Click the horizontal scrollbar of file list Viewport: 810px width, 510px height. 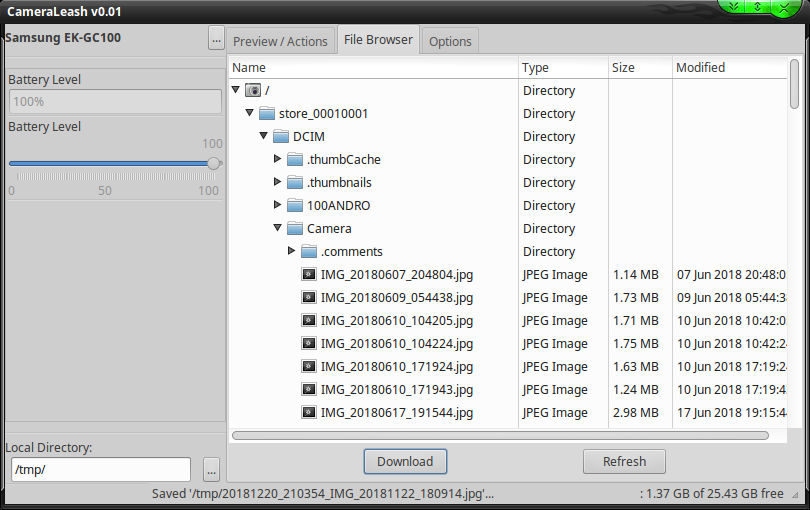point(500,436)
